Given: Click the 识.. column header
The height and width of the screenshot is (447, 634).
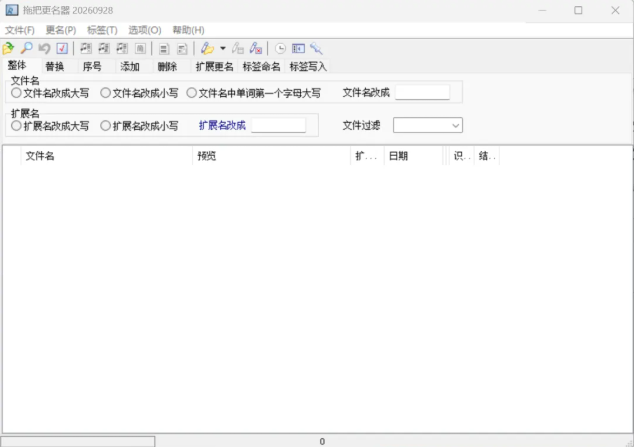Looking at the screenshot, I should click(x=462, y=156).
